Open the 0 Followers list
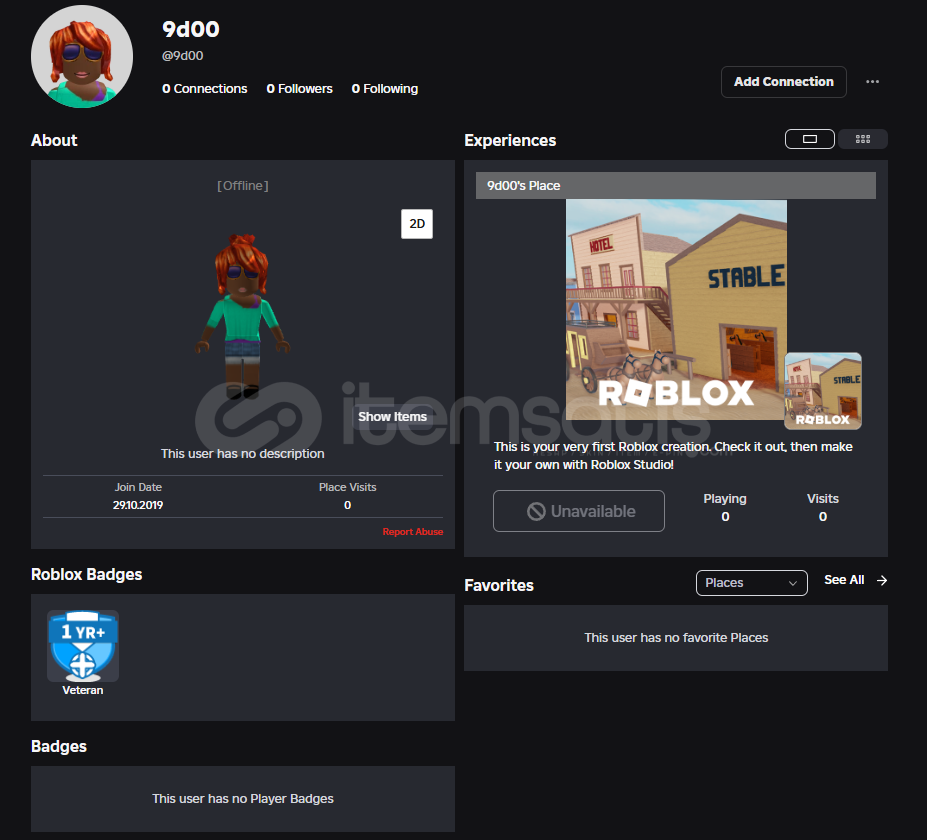This screenshot has height=840, width=927. [299, 89]
